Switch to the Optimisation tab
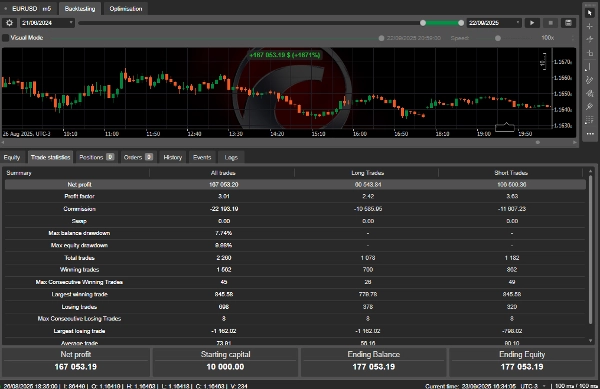600x389 pixels. [126, 8]
